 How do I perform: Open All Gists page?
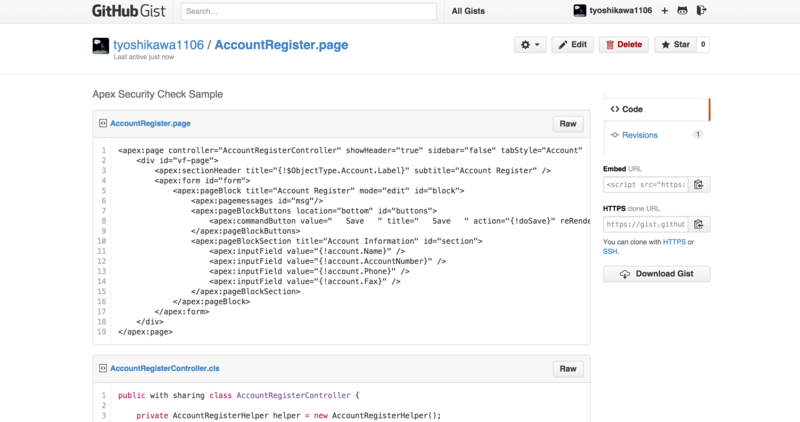pos(468,11)
